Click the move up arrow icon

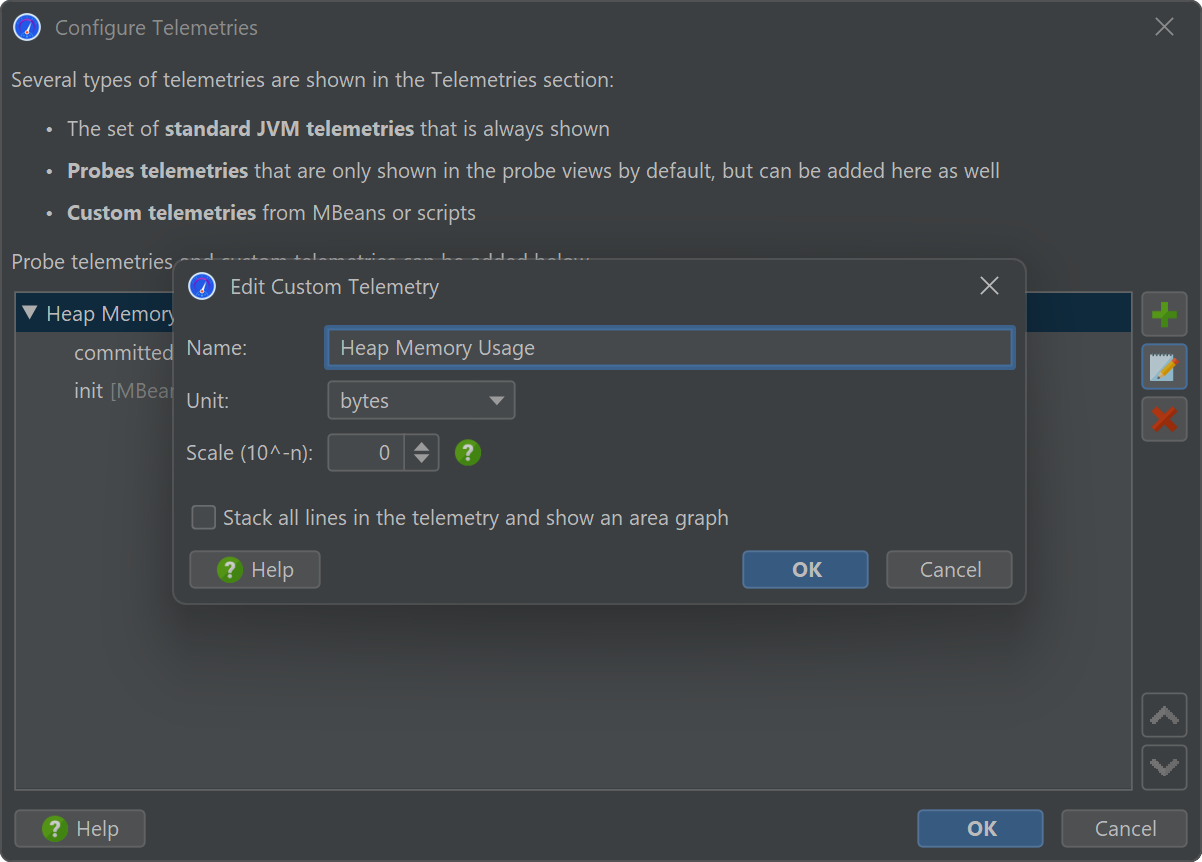coord(1164,716)
